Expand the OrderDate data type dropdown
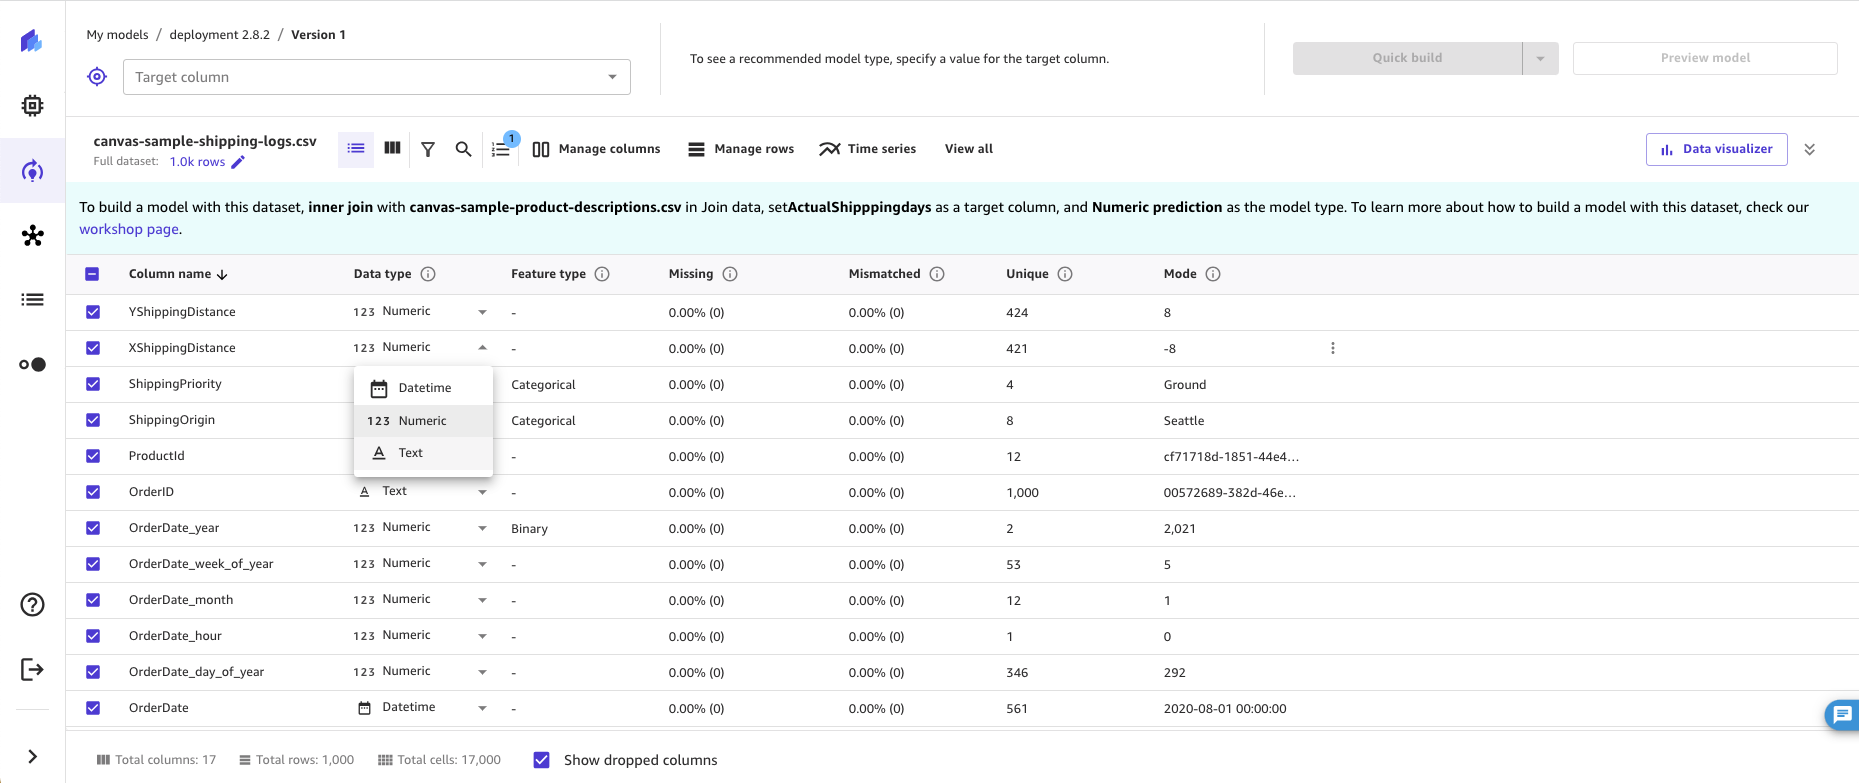The width and height of the screenshot is (1859, 783). 482,708
